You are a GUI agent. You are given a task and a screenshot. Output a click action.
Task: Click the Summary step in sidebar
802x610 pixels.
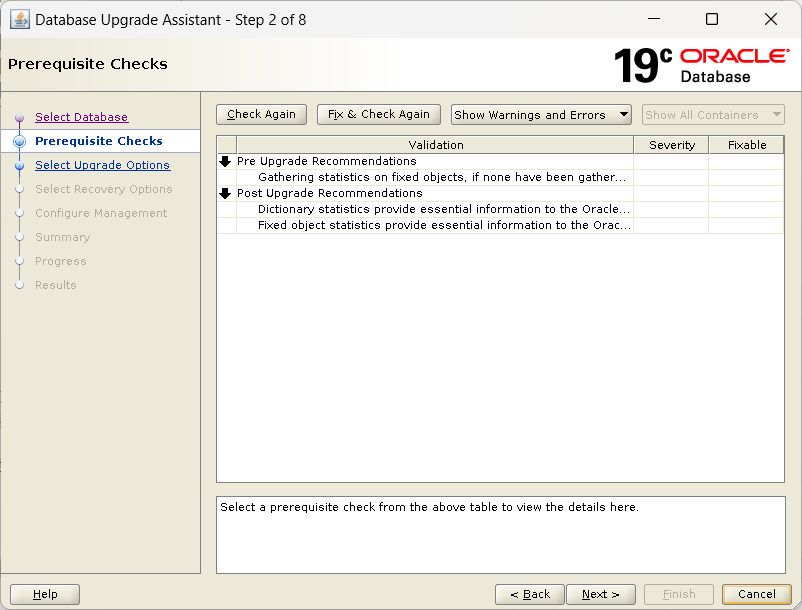pos(62,237)
